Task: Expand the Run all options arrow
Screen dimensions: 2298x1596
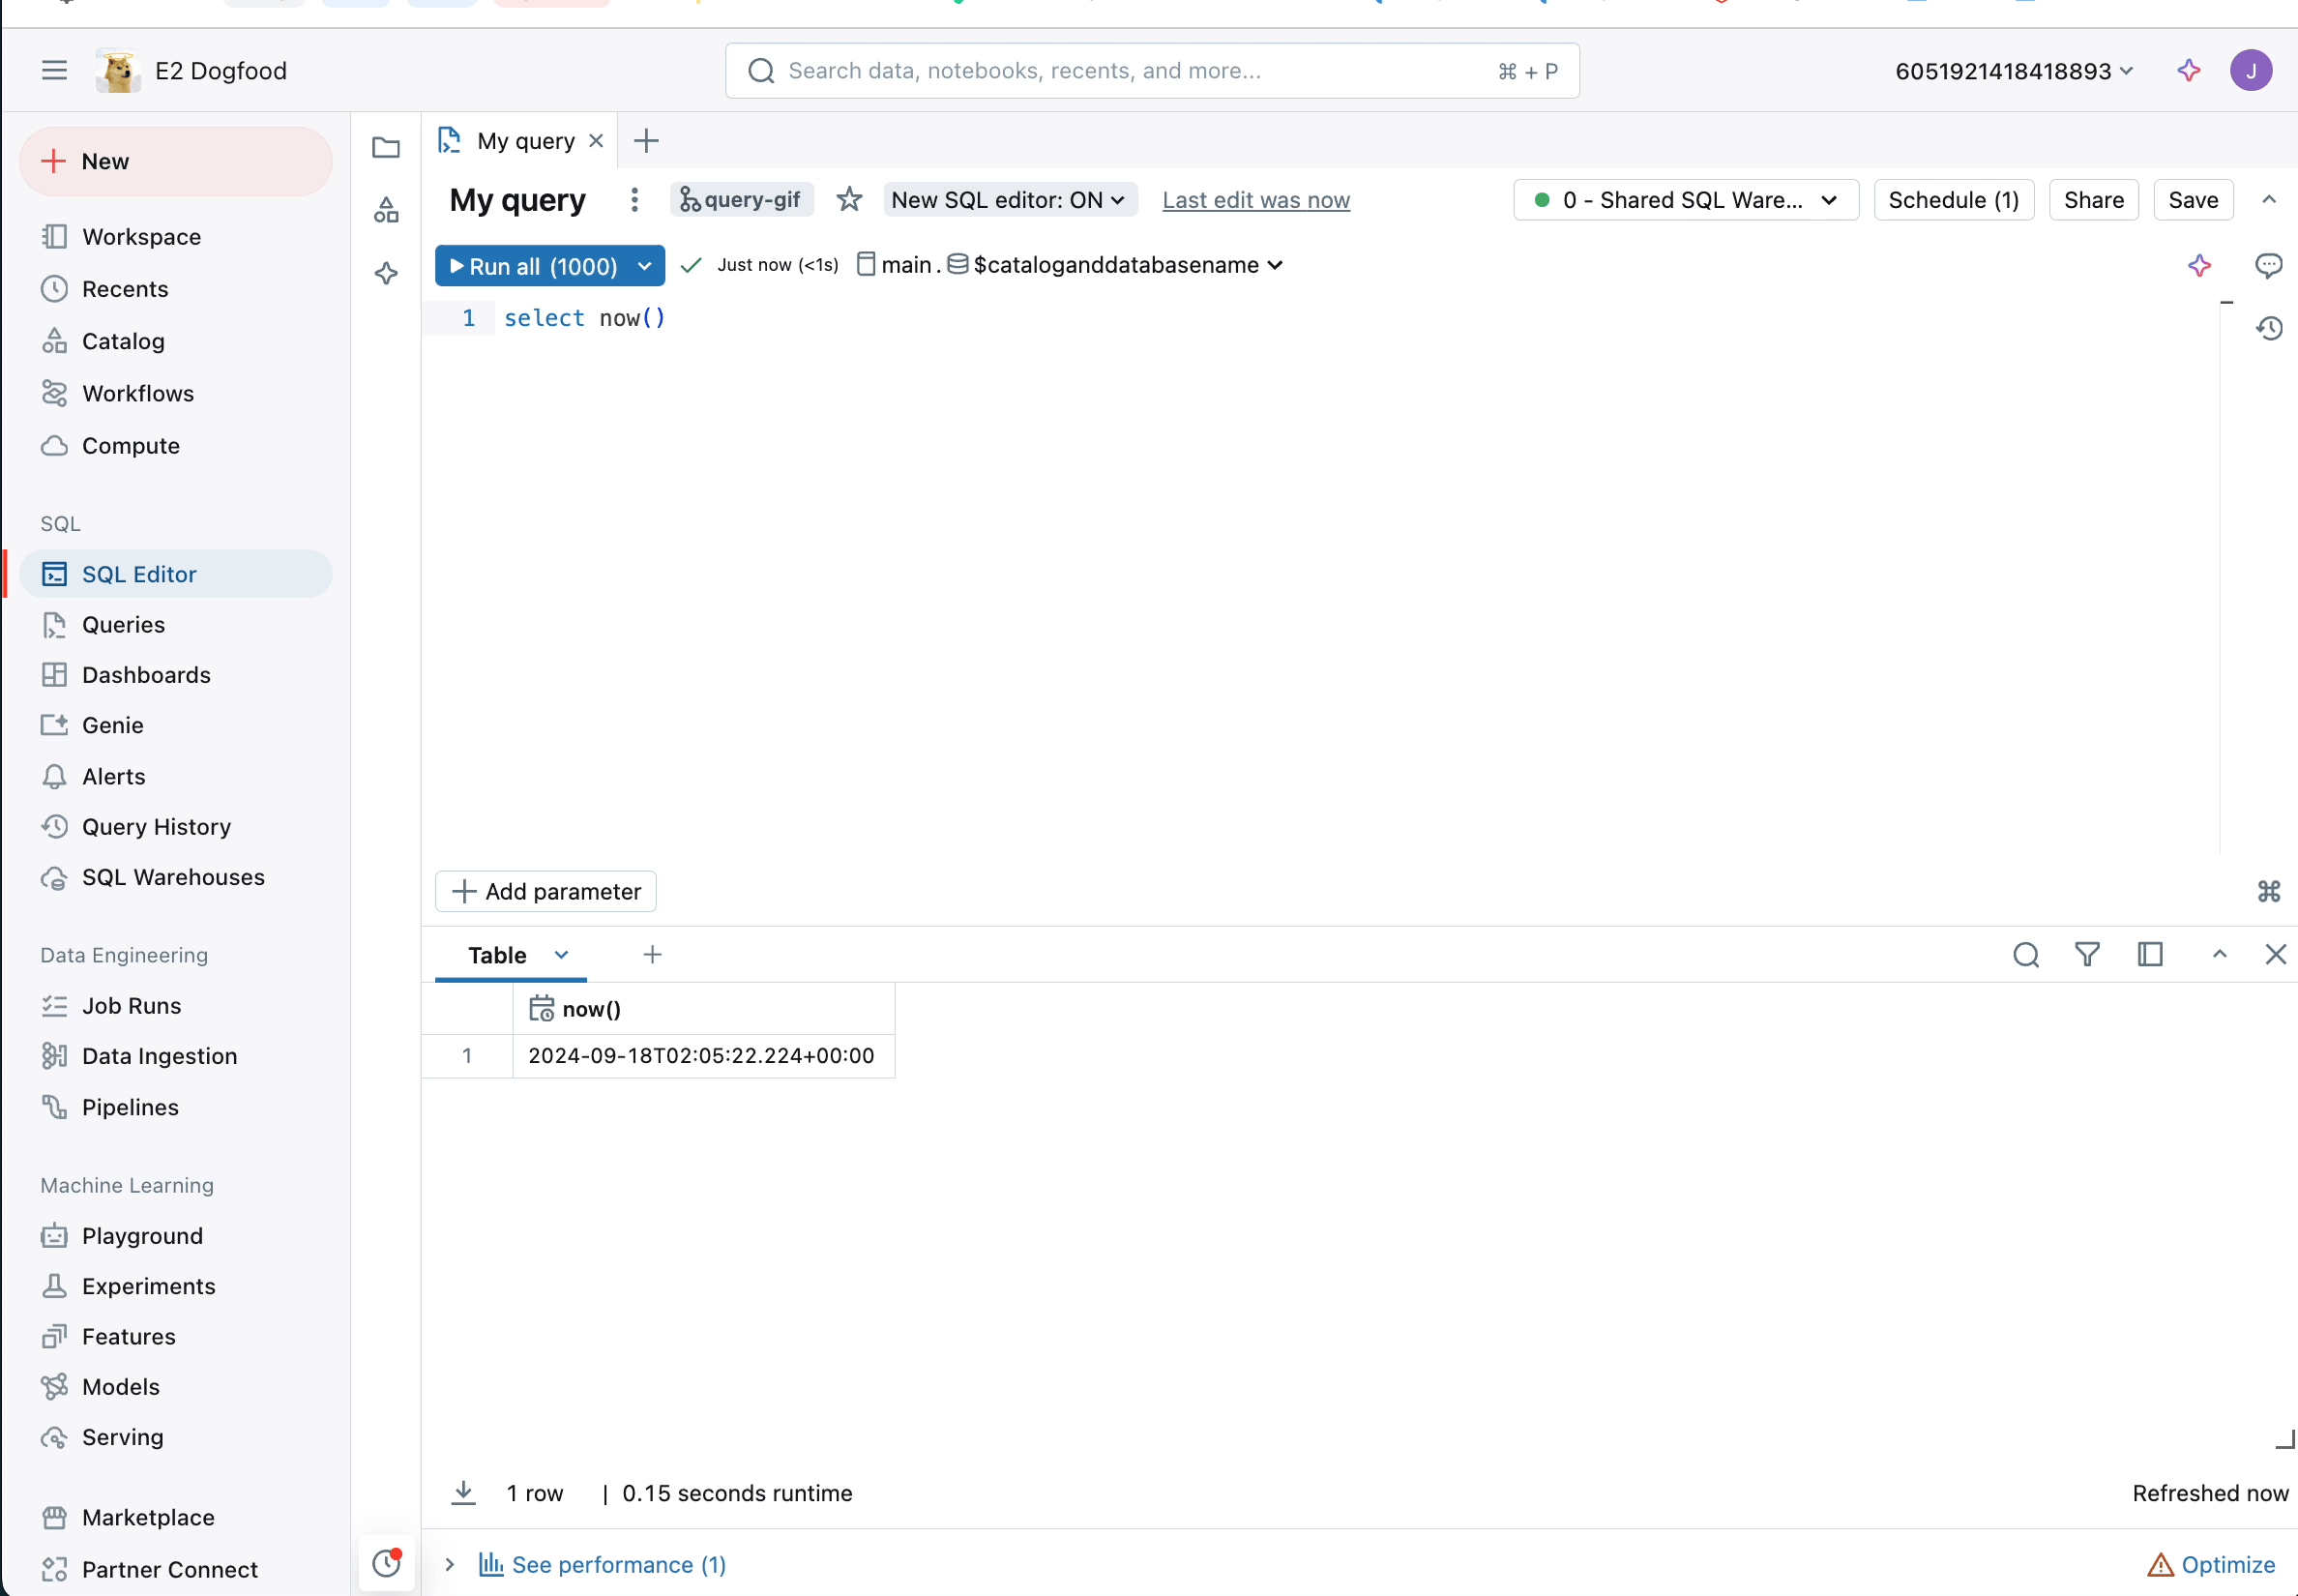Action: (645, 266)
